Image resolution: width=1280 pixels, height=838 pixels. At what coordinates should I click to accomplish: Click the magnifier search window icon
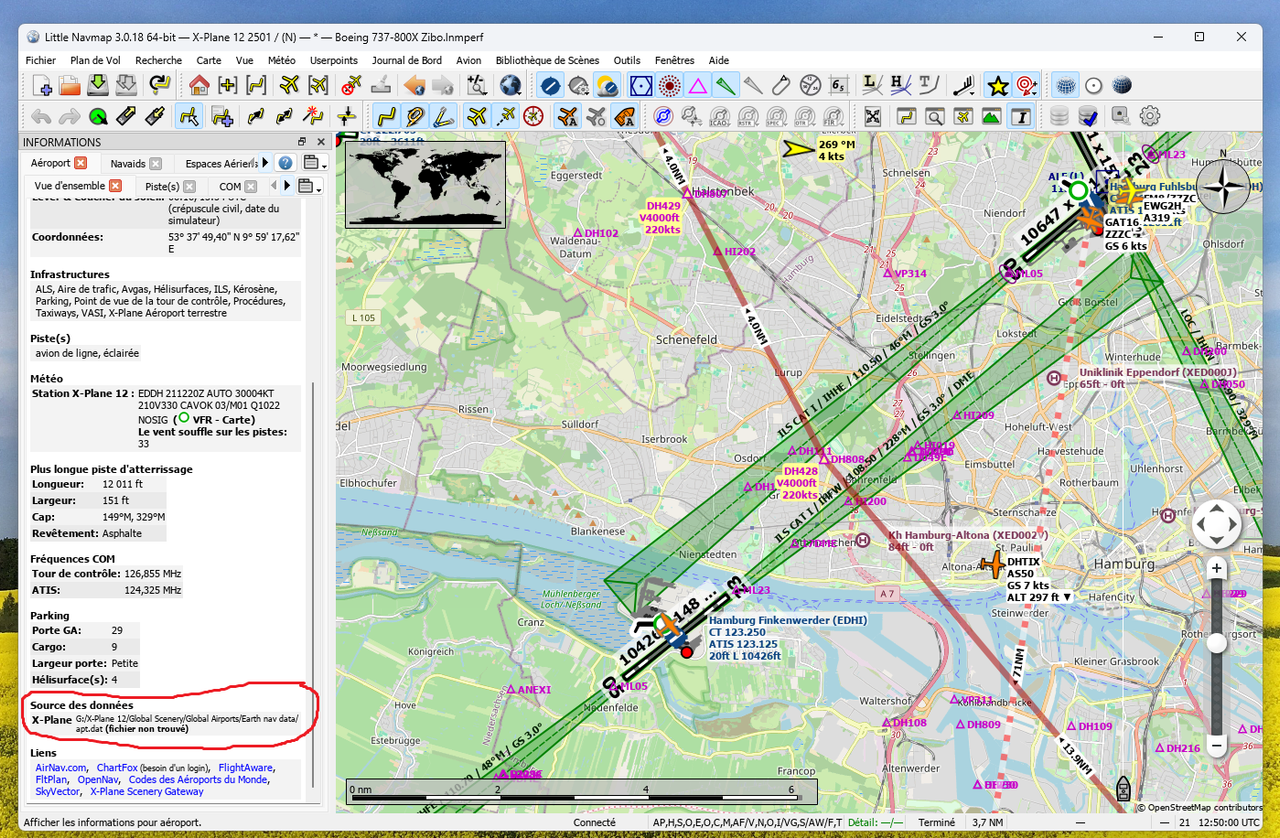[x=935, y=116]
